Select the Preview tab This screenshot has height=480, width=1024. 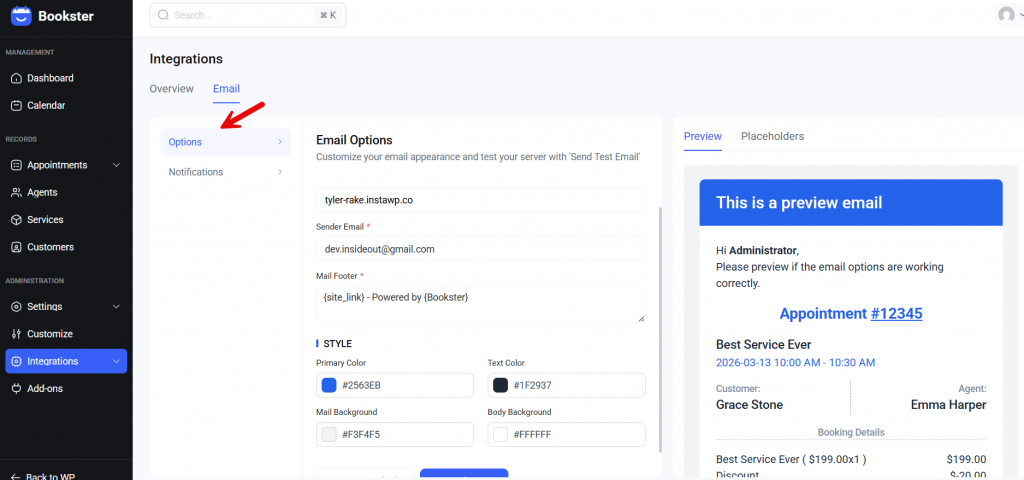703,136
